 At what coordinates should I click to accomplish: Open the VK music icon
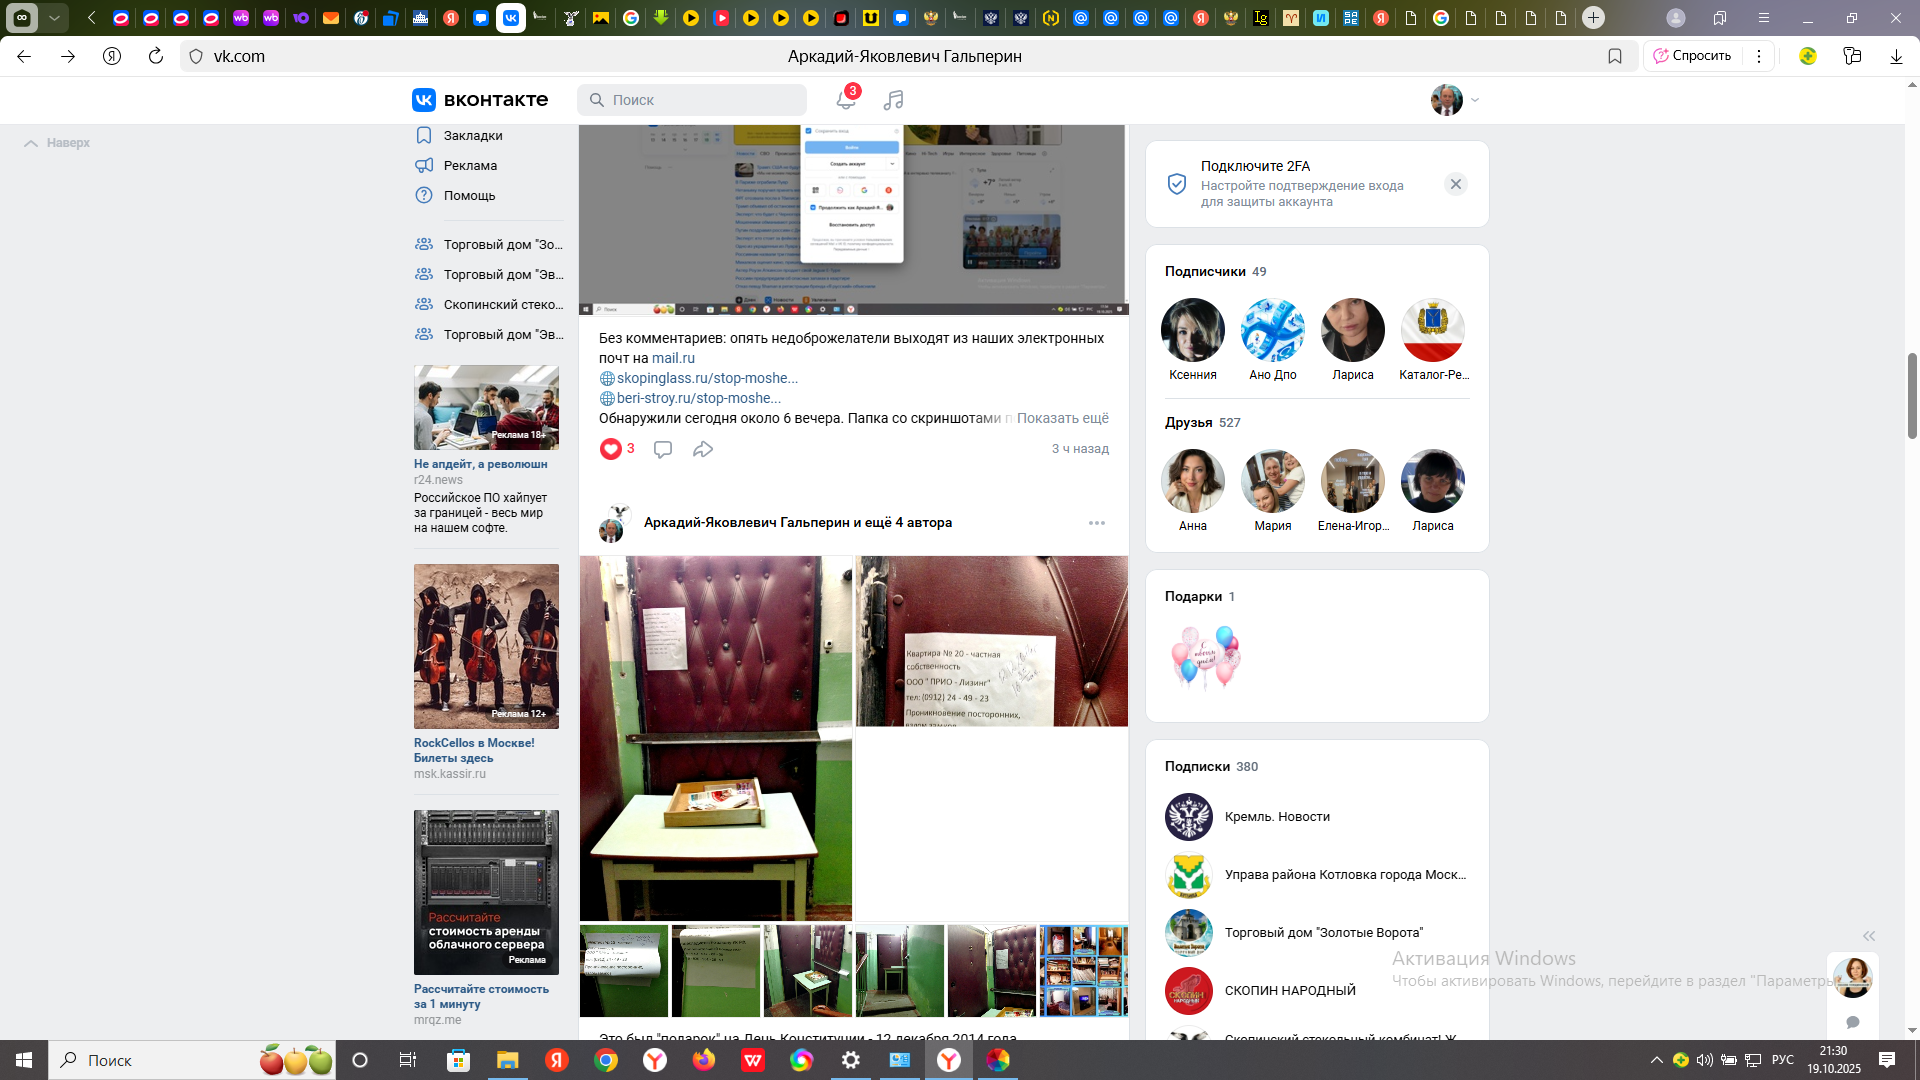pyautogui.click(x=893, y=100)
